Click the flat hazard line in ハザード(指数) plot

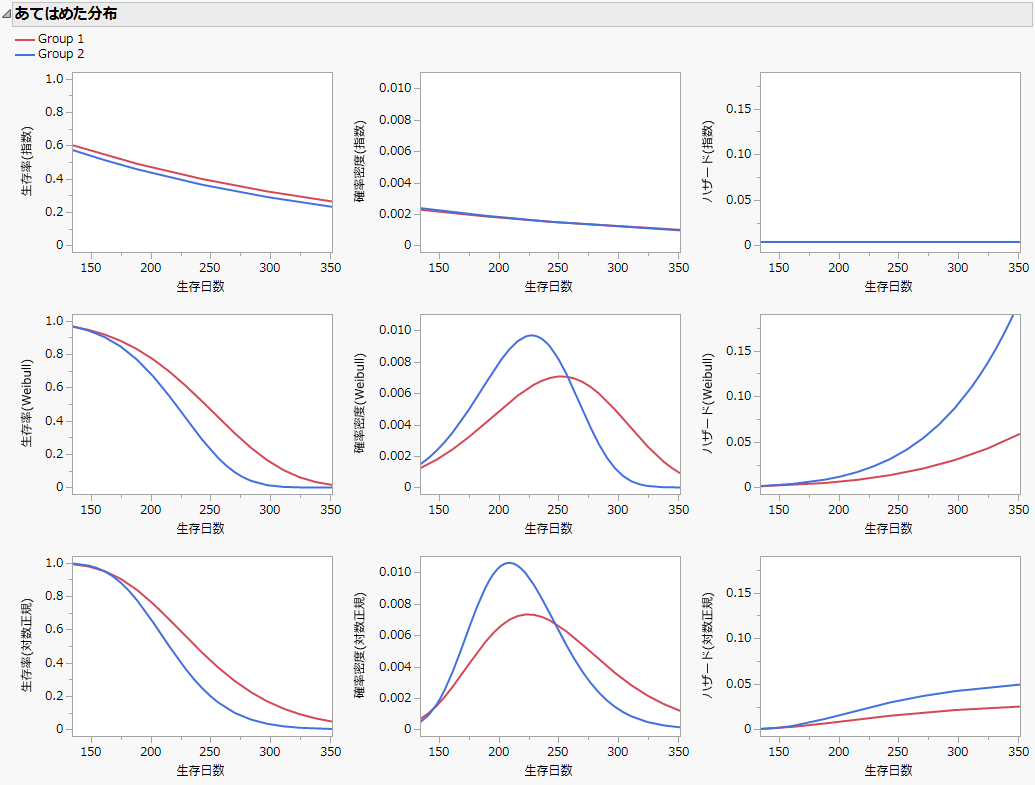click(x=890, y=241)
